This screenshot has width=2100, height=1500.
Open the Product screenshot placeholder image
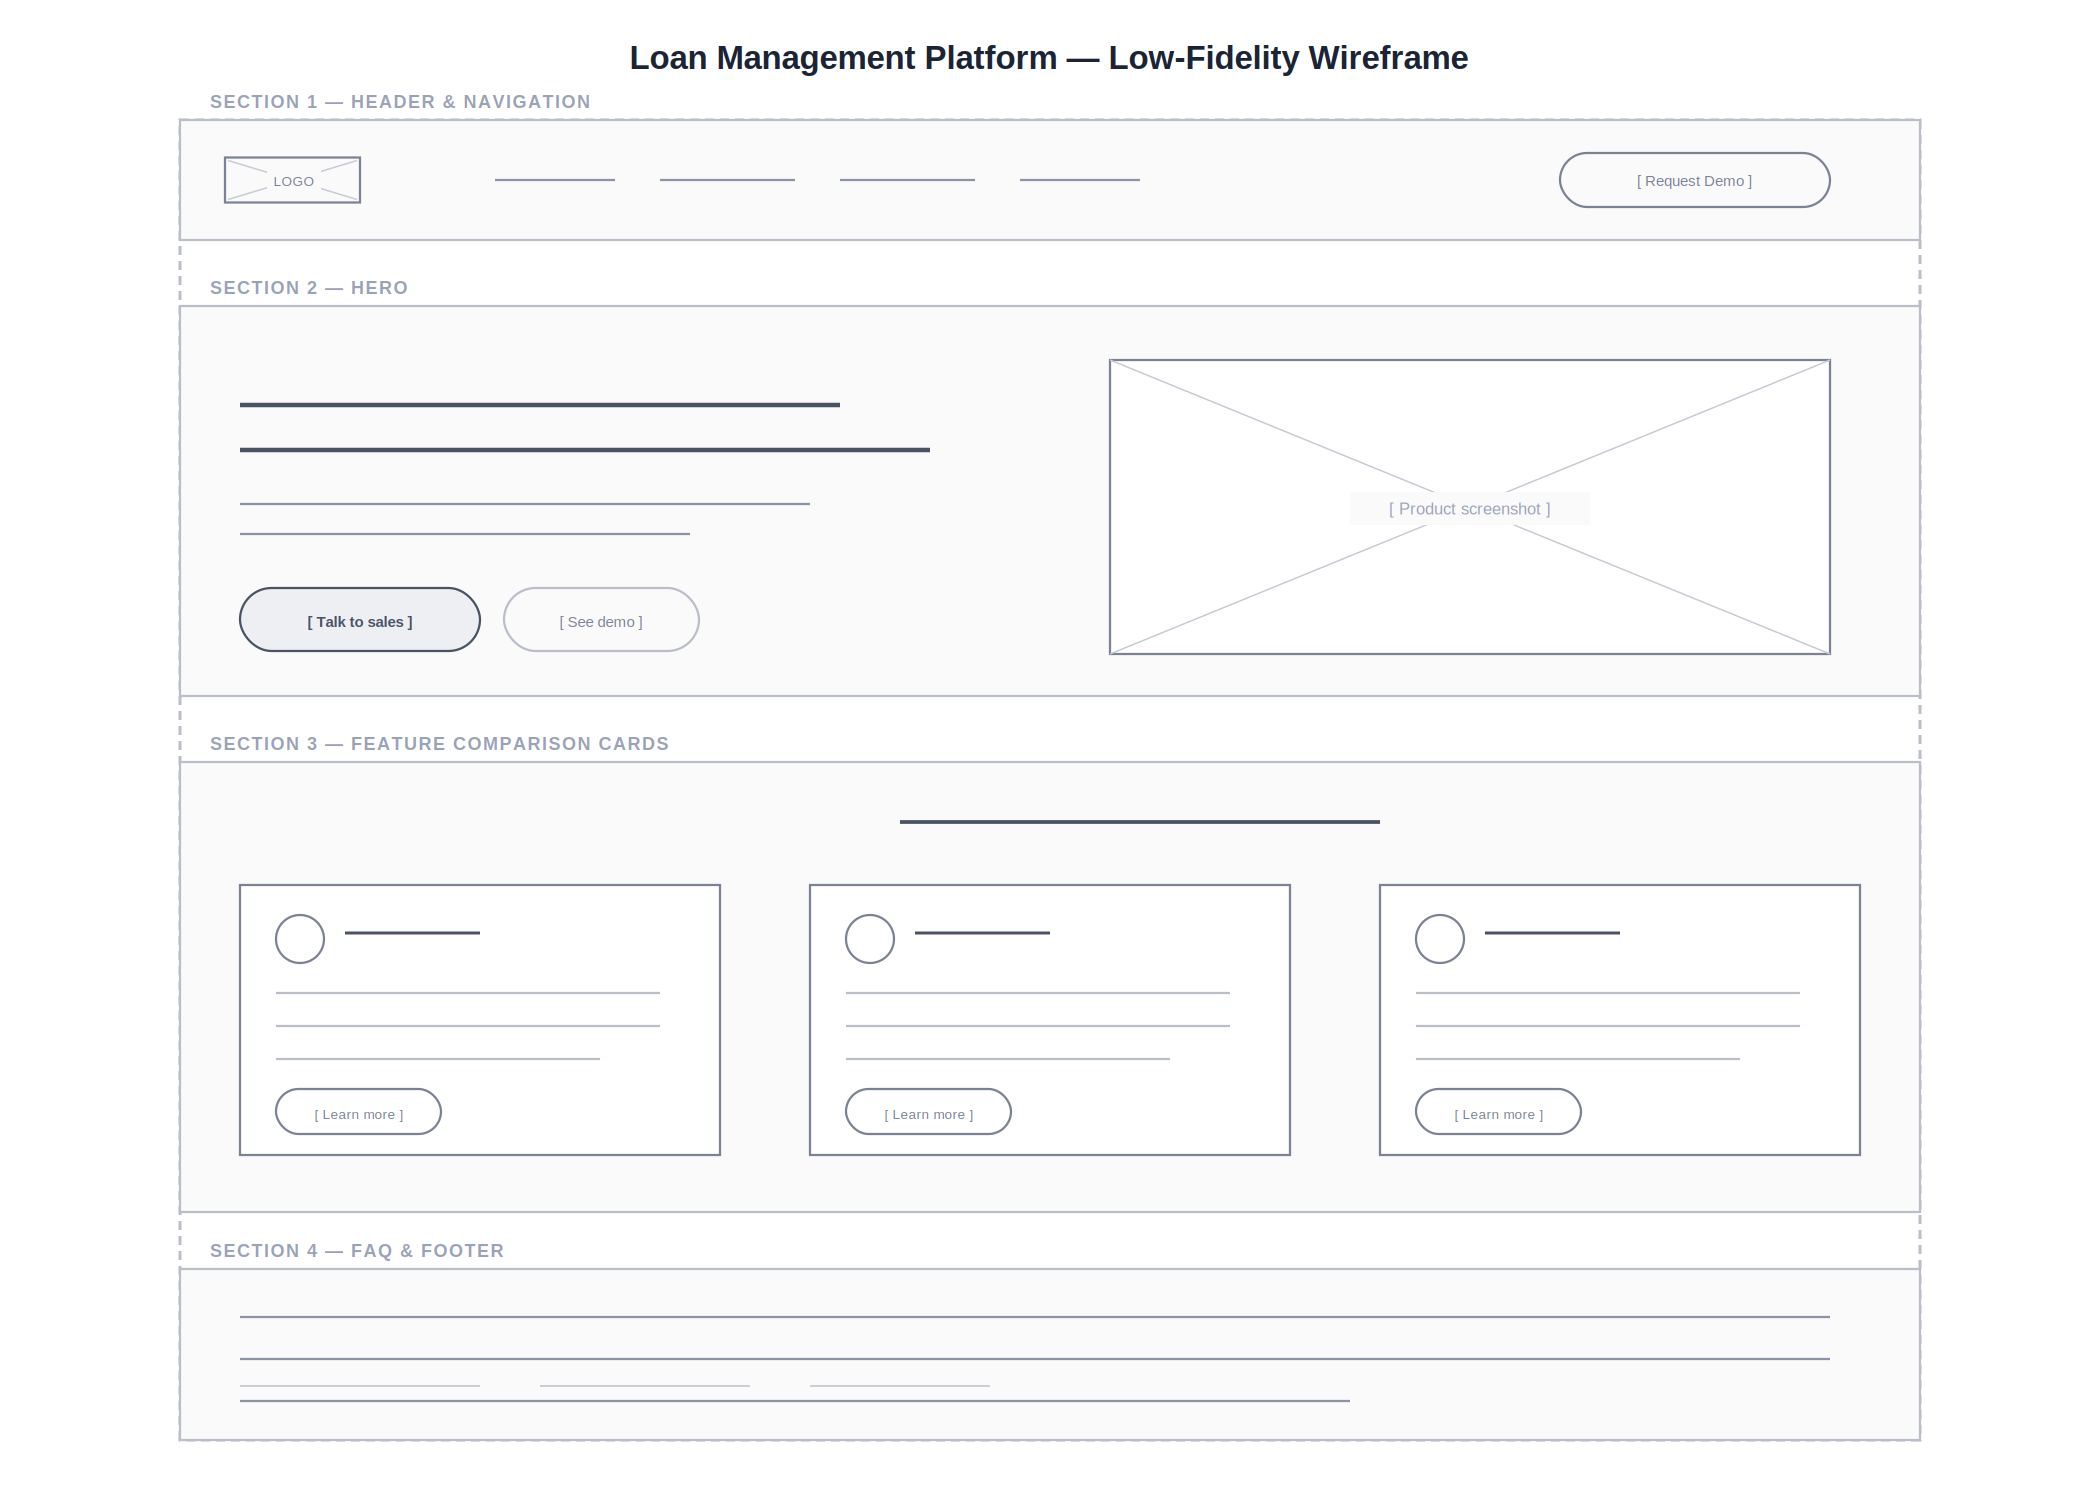click(x=1470, y=507)
